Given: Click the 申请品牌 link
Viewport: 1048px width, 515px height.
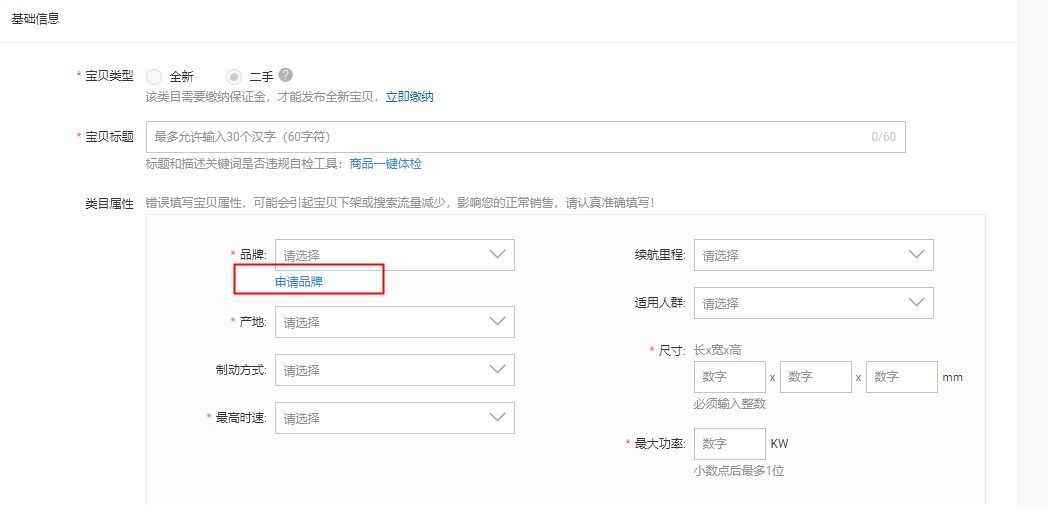Looking at the screenshot, I should [299, 282].
